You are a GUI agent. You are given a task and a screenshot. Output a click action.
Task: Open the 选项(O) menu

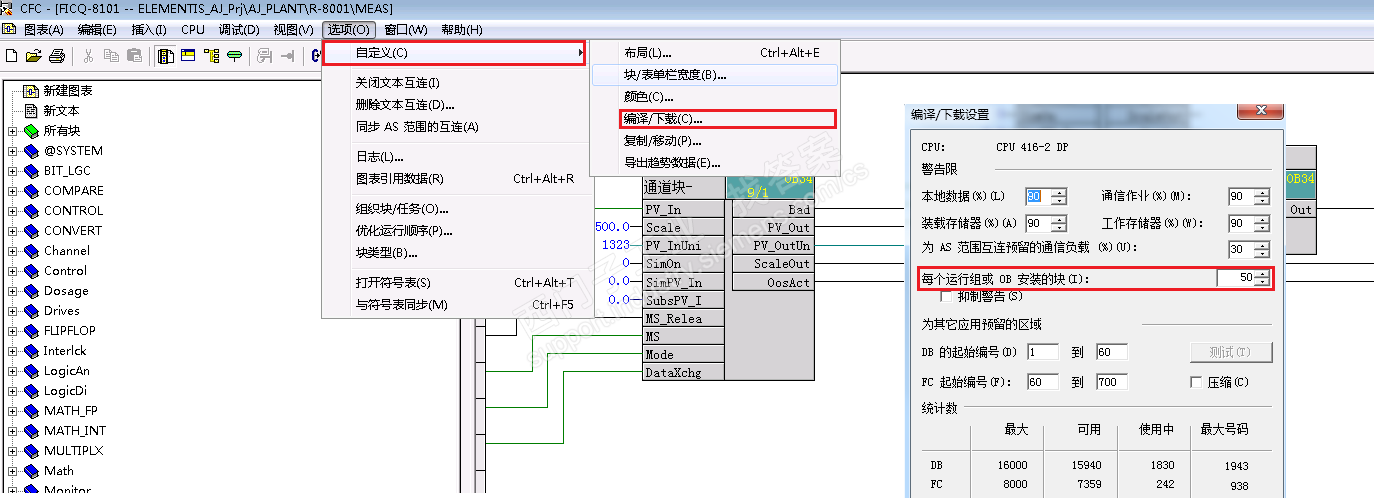(349, 30)
